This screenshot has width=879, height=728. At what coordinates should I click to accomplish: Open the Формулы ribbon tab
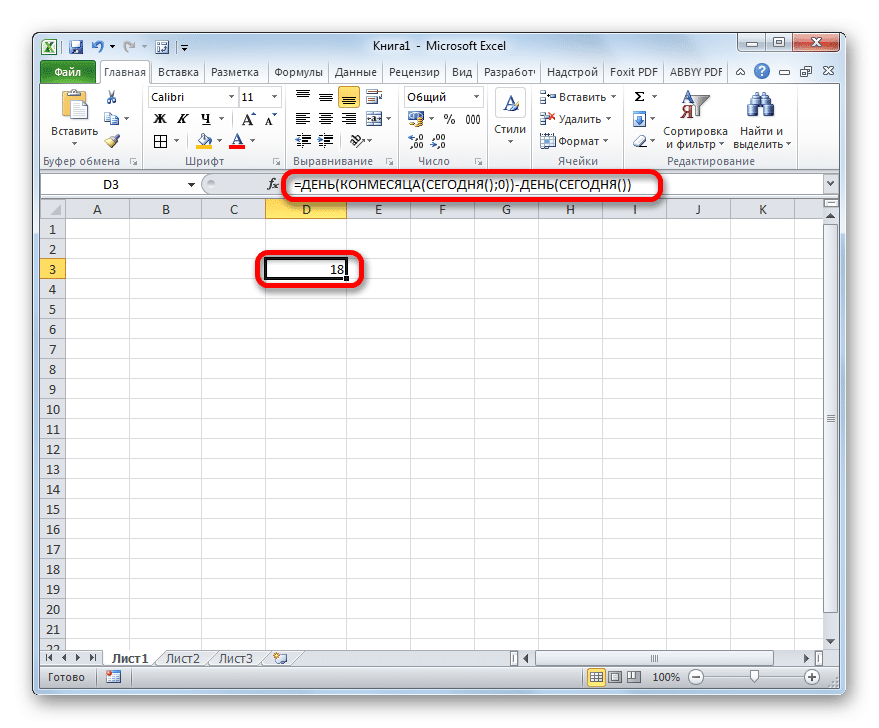(x=298, y=72)
